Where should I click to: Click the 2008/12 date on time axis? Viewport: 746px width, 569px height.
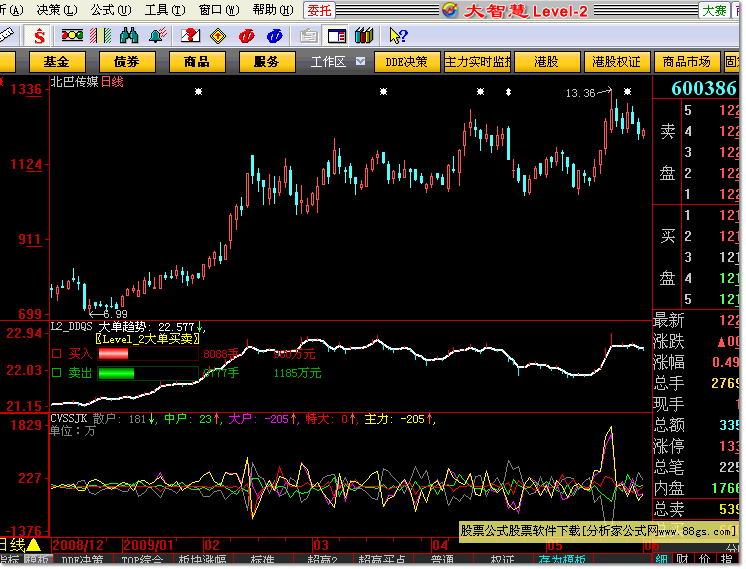[x=78, y=545]
